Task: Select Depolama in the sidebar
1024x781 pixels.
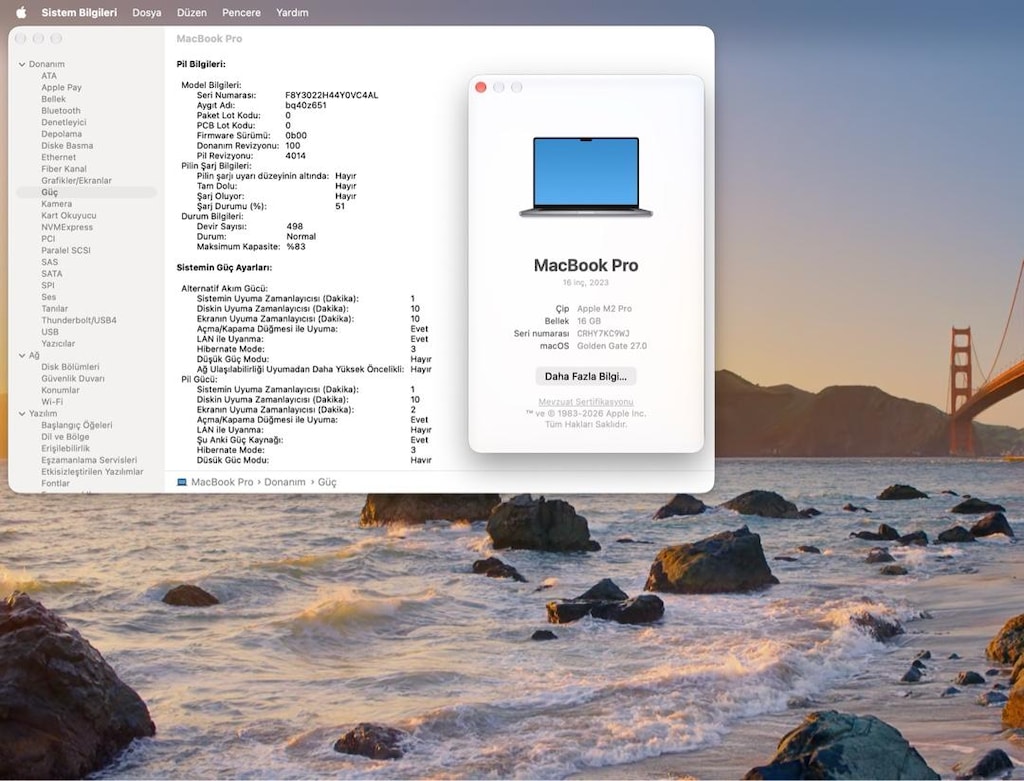Action: click(x=61, y=134)
